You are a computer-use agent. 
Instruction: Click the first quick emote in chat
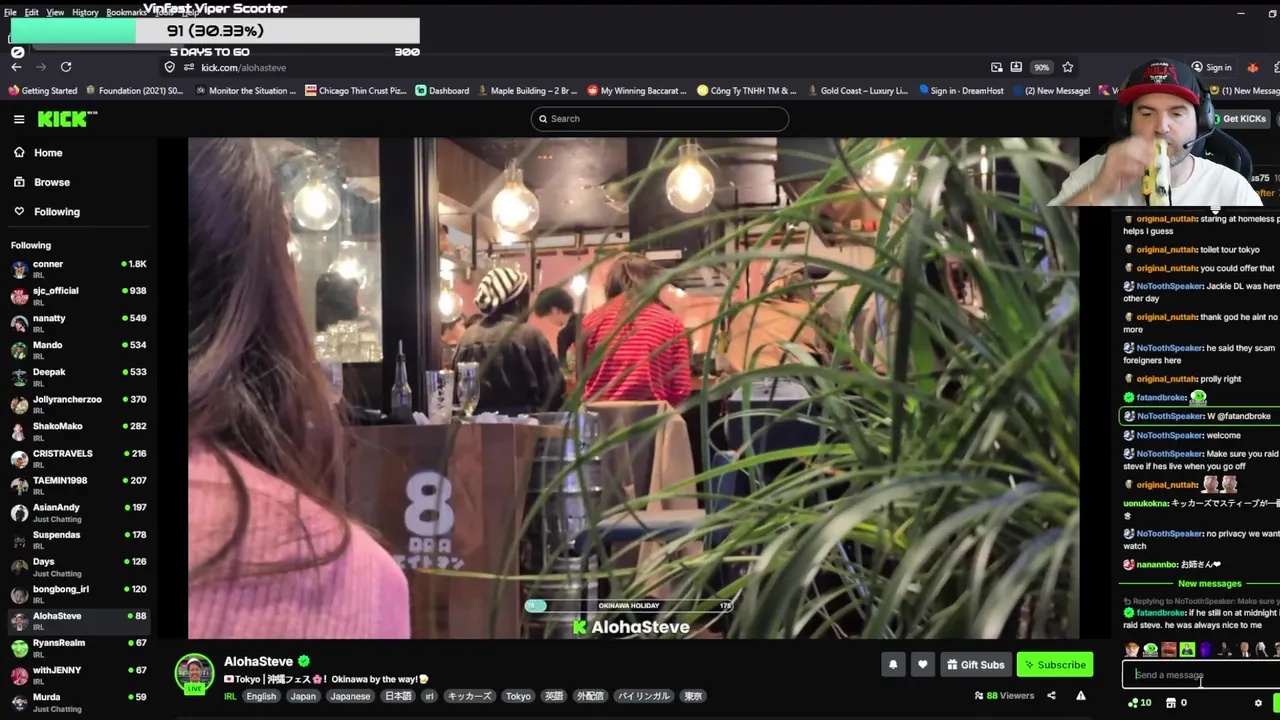(x=1132, y=650)
